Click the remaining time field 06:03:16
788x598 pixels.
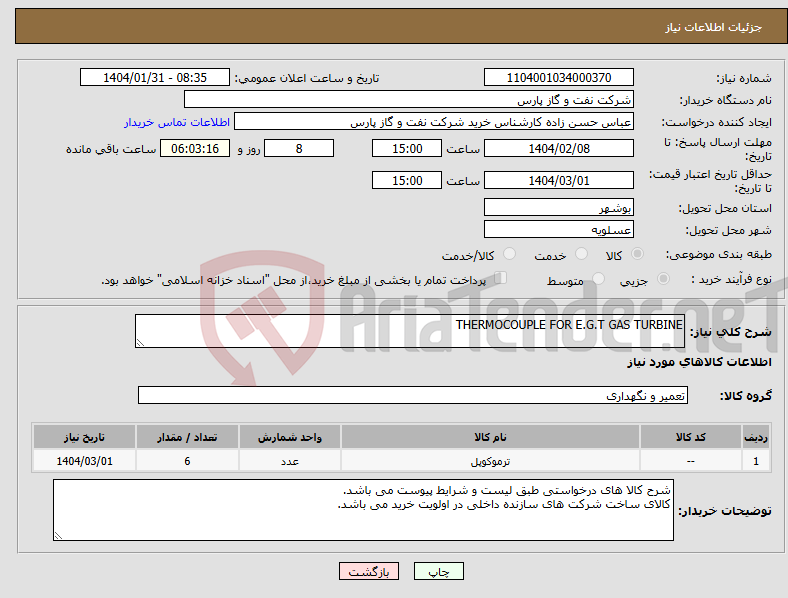(x=195, y=148)
